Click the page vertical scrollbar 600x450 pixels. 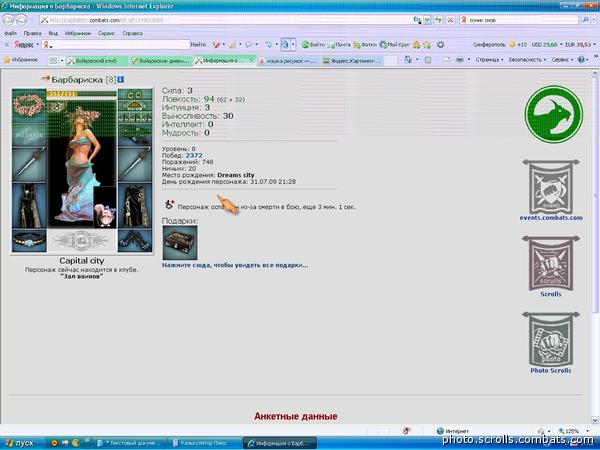(x=595, y=245)
